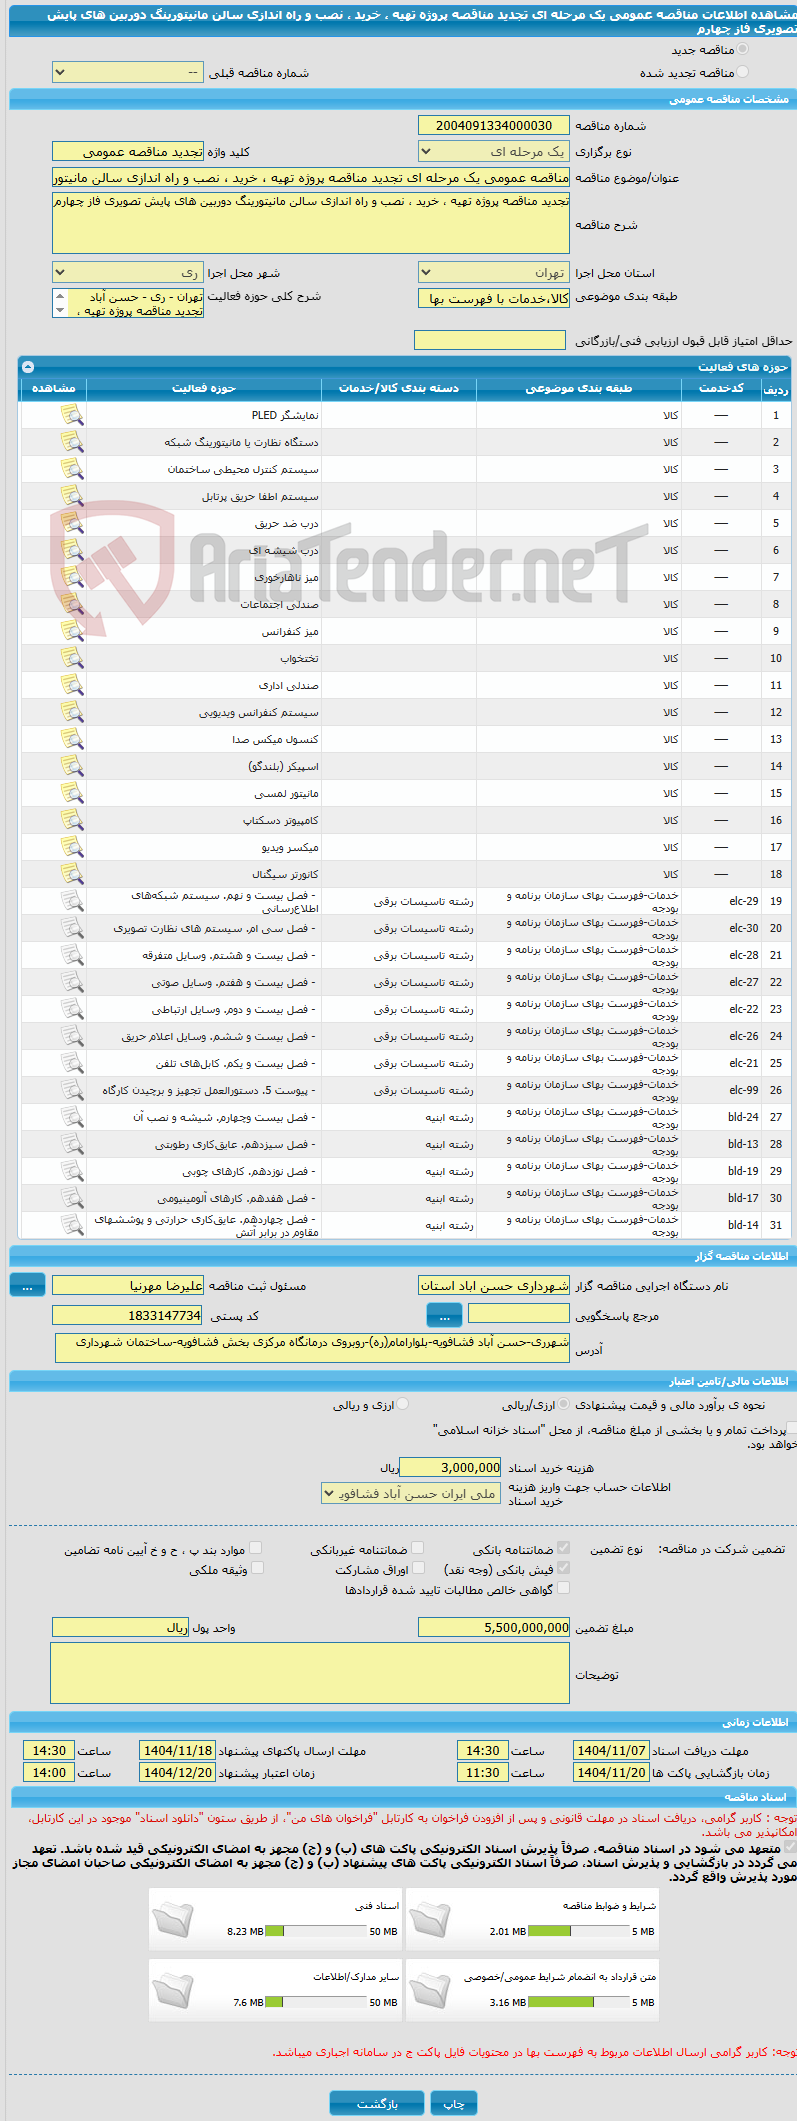Open view icon for row 17 میکسر ویدیو
Viewport: 797px width, 2121px height.
coord(72,847)
